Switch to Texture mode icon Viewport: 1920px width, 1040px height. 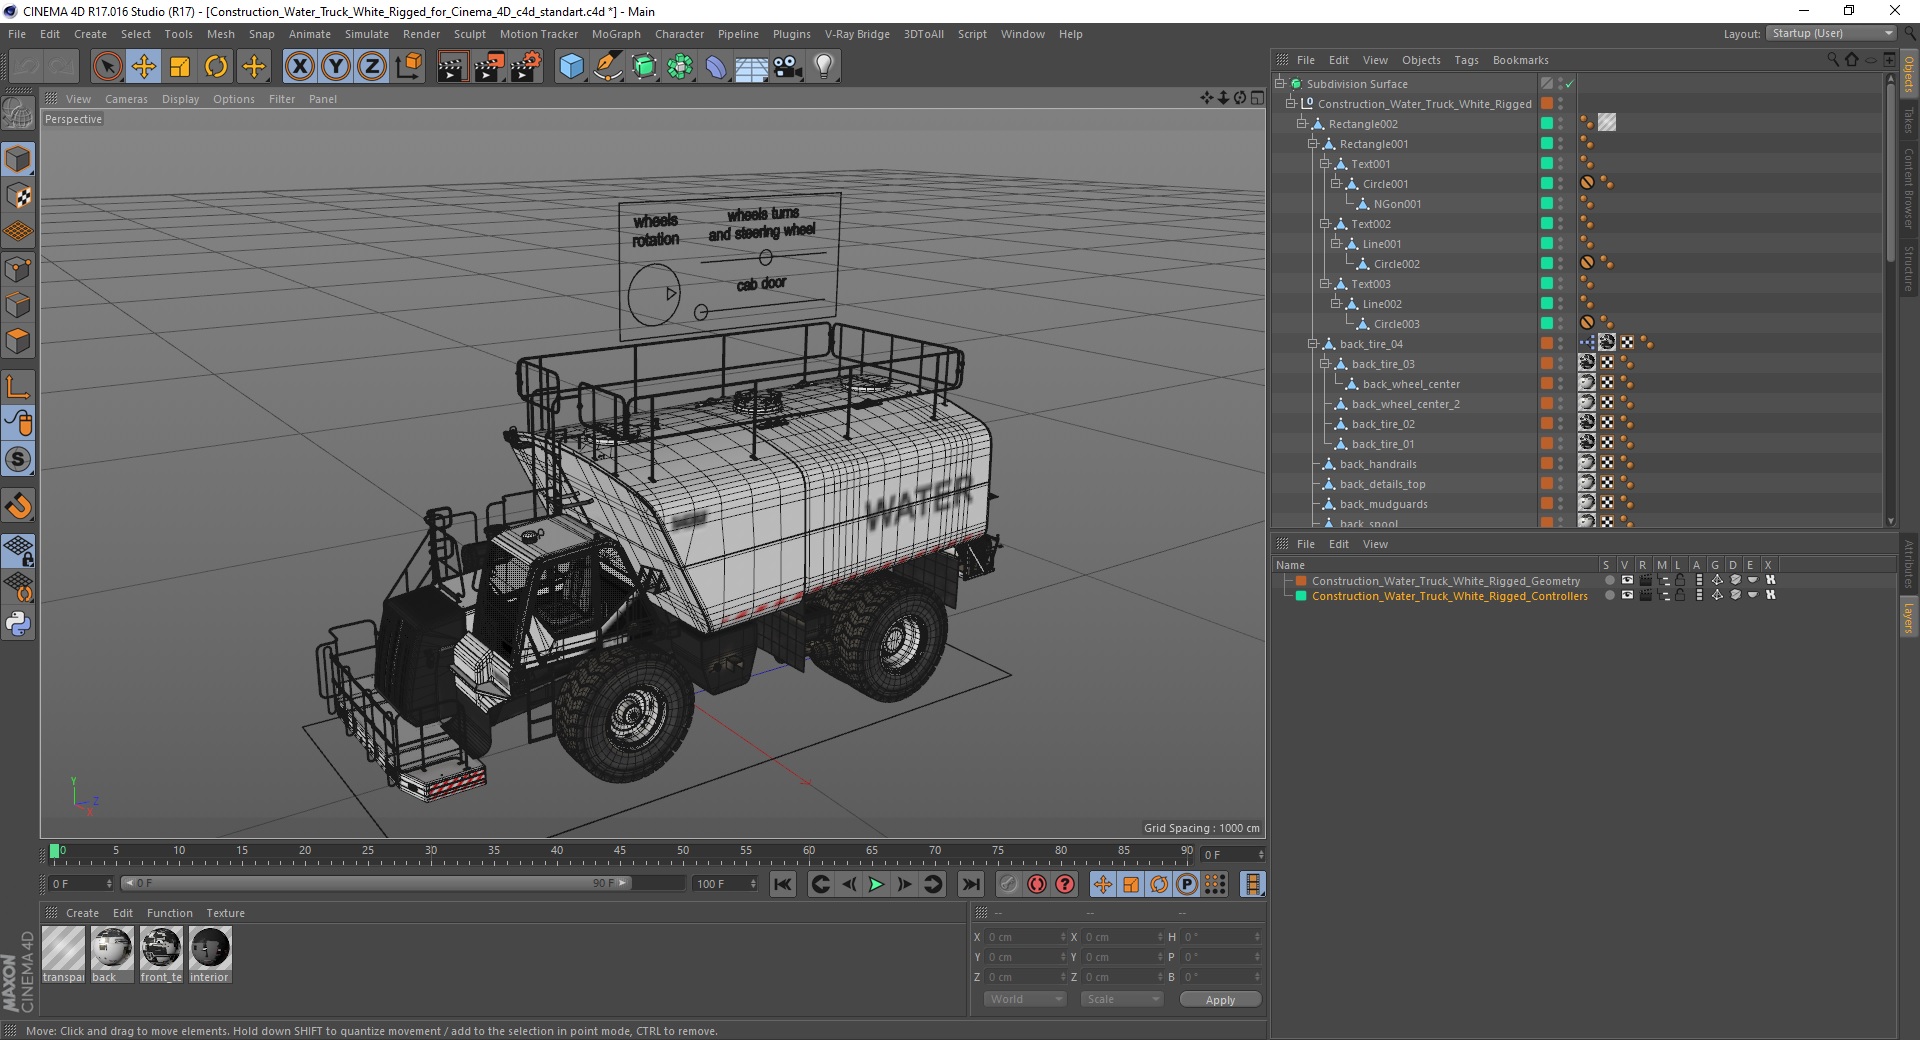18,196
